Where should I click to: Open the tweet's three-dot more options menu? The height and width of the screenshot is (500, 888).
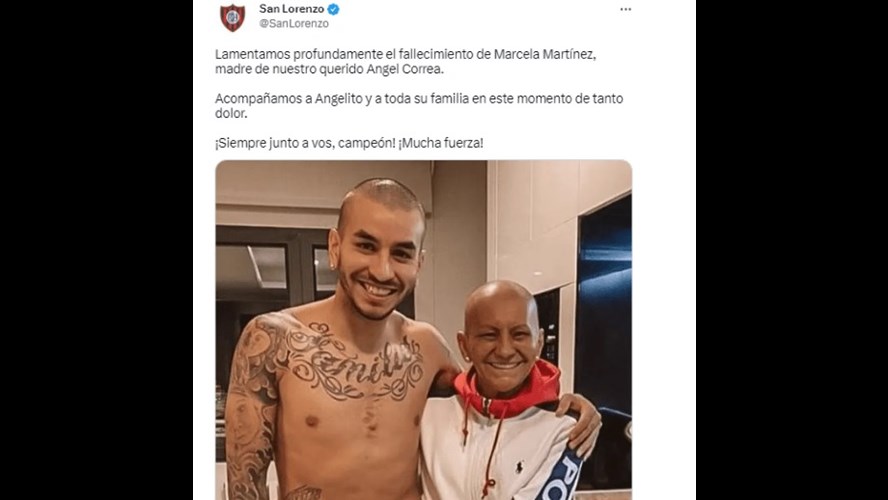[x=625, y=9]
